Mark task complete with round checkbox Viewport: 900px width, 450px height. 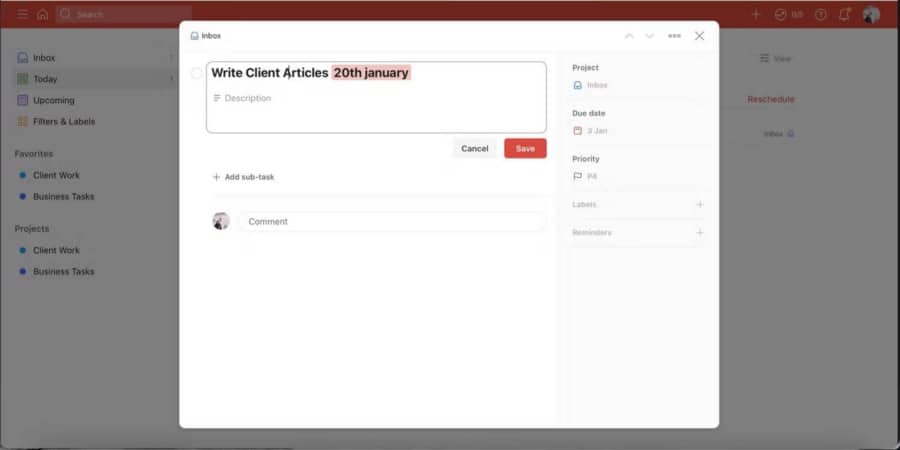click(196, 73)
